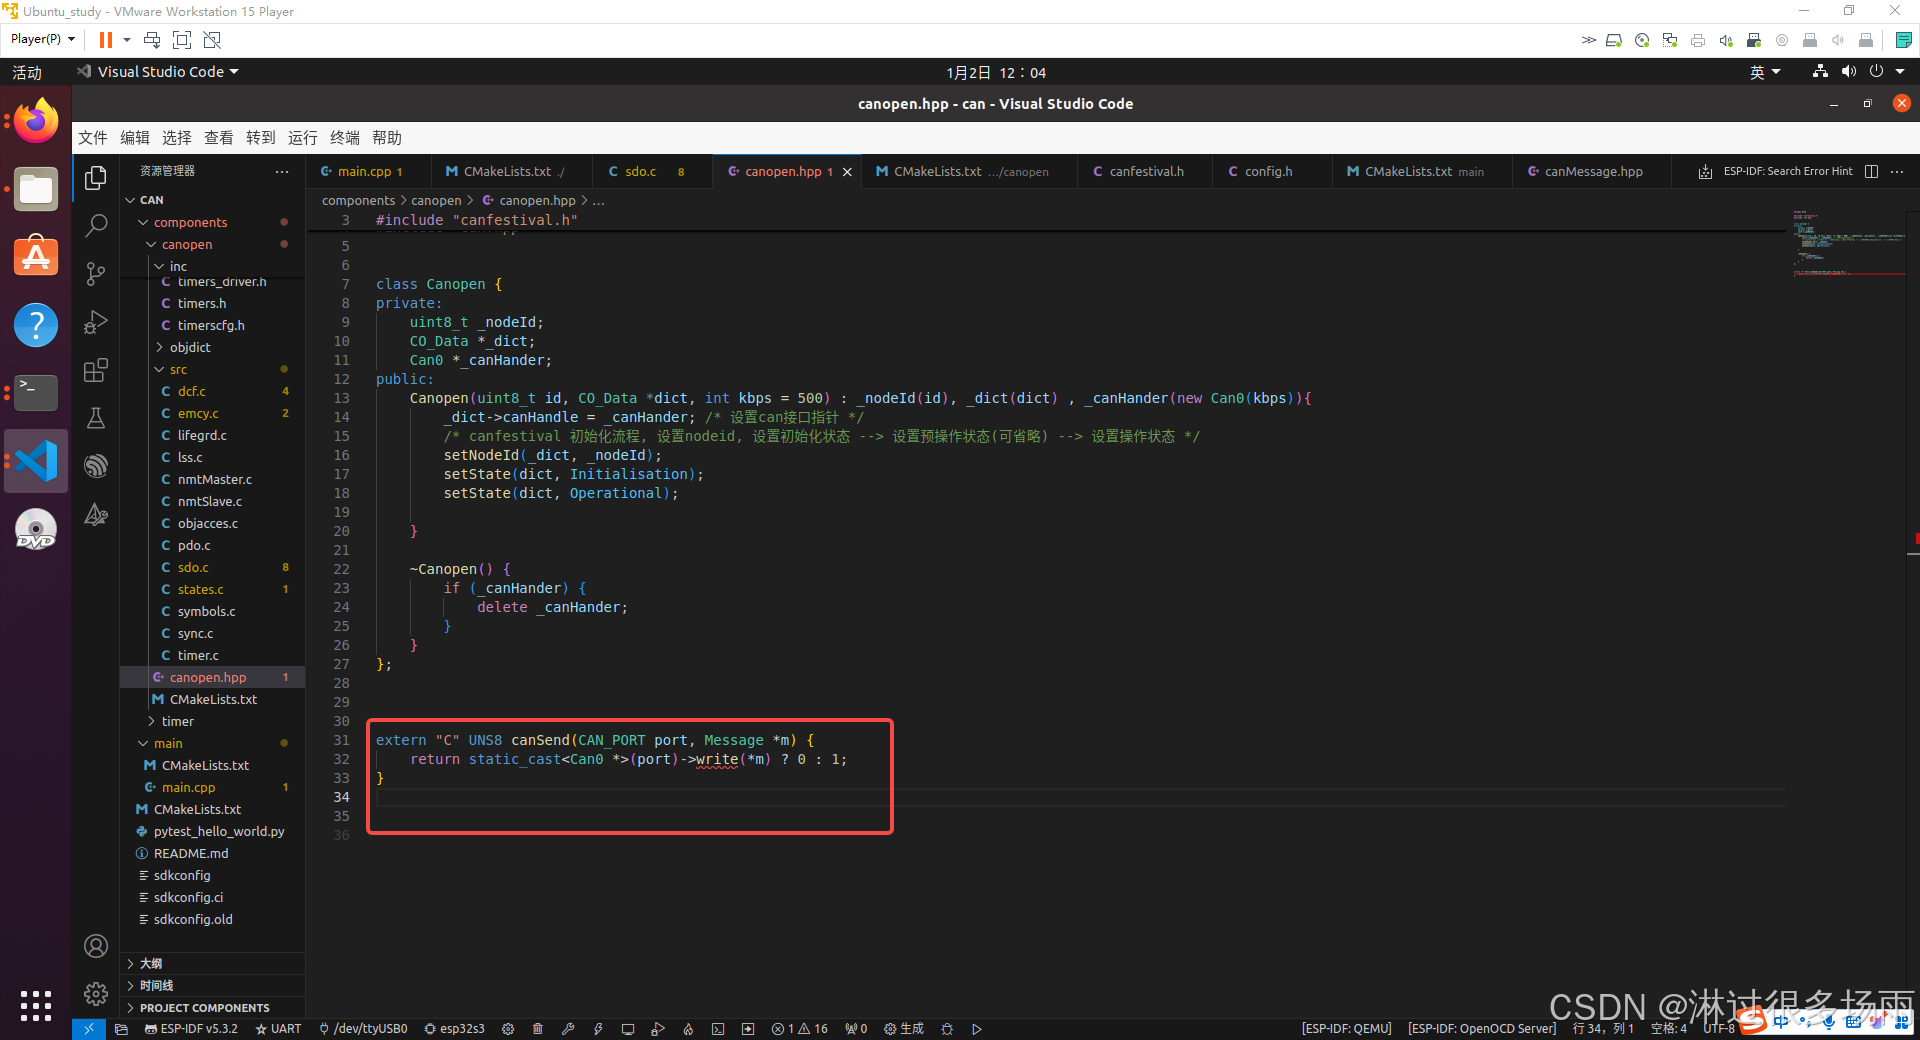Viewport: 1920px width, 1040px height.
Task: Close the canopen.hpp tab
Action: click(x=847, y=172)
